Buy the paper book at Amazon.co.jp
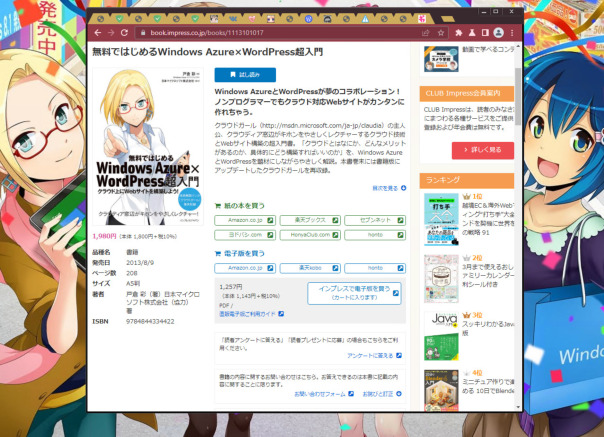Image resolution: width=604 pixels, height=437 pixels. 245,220
